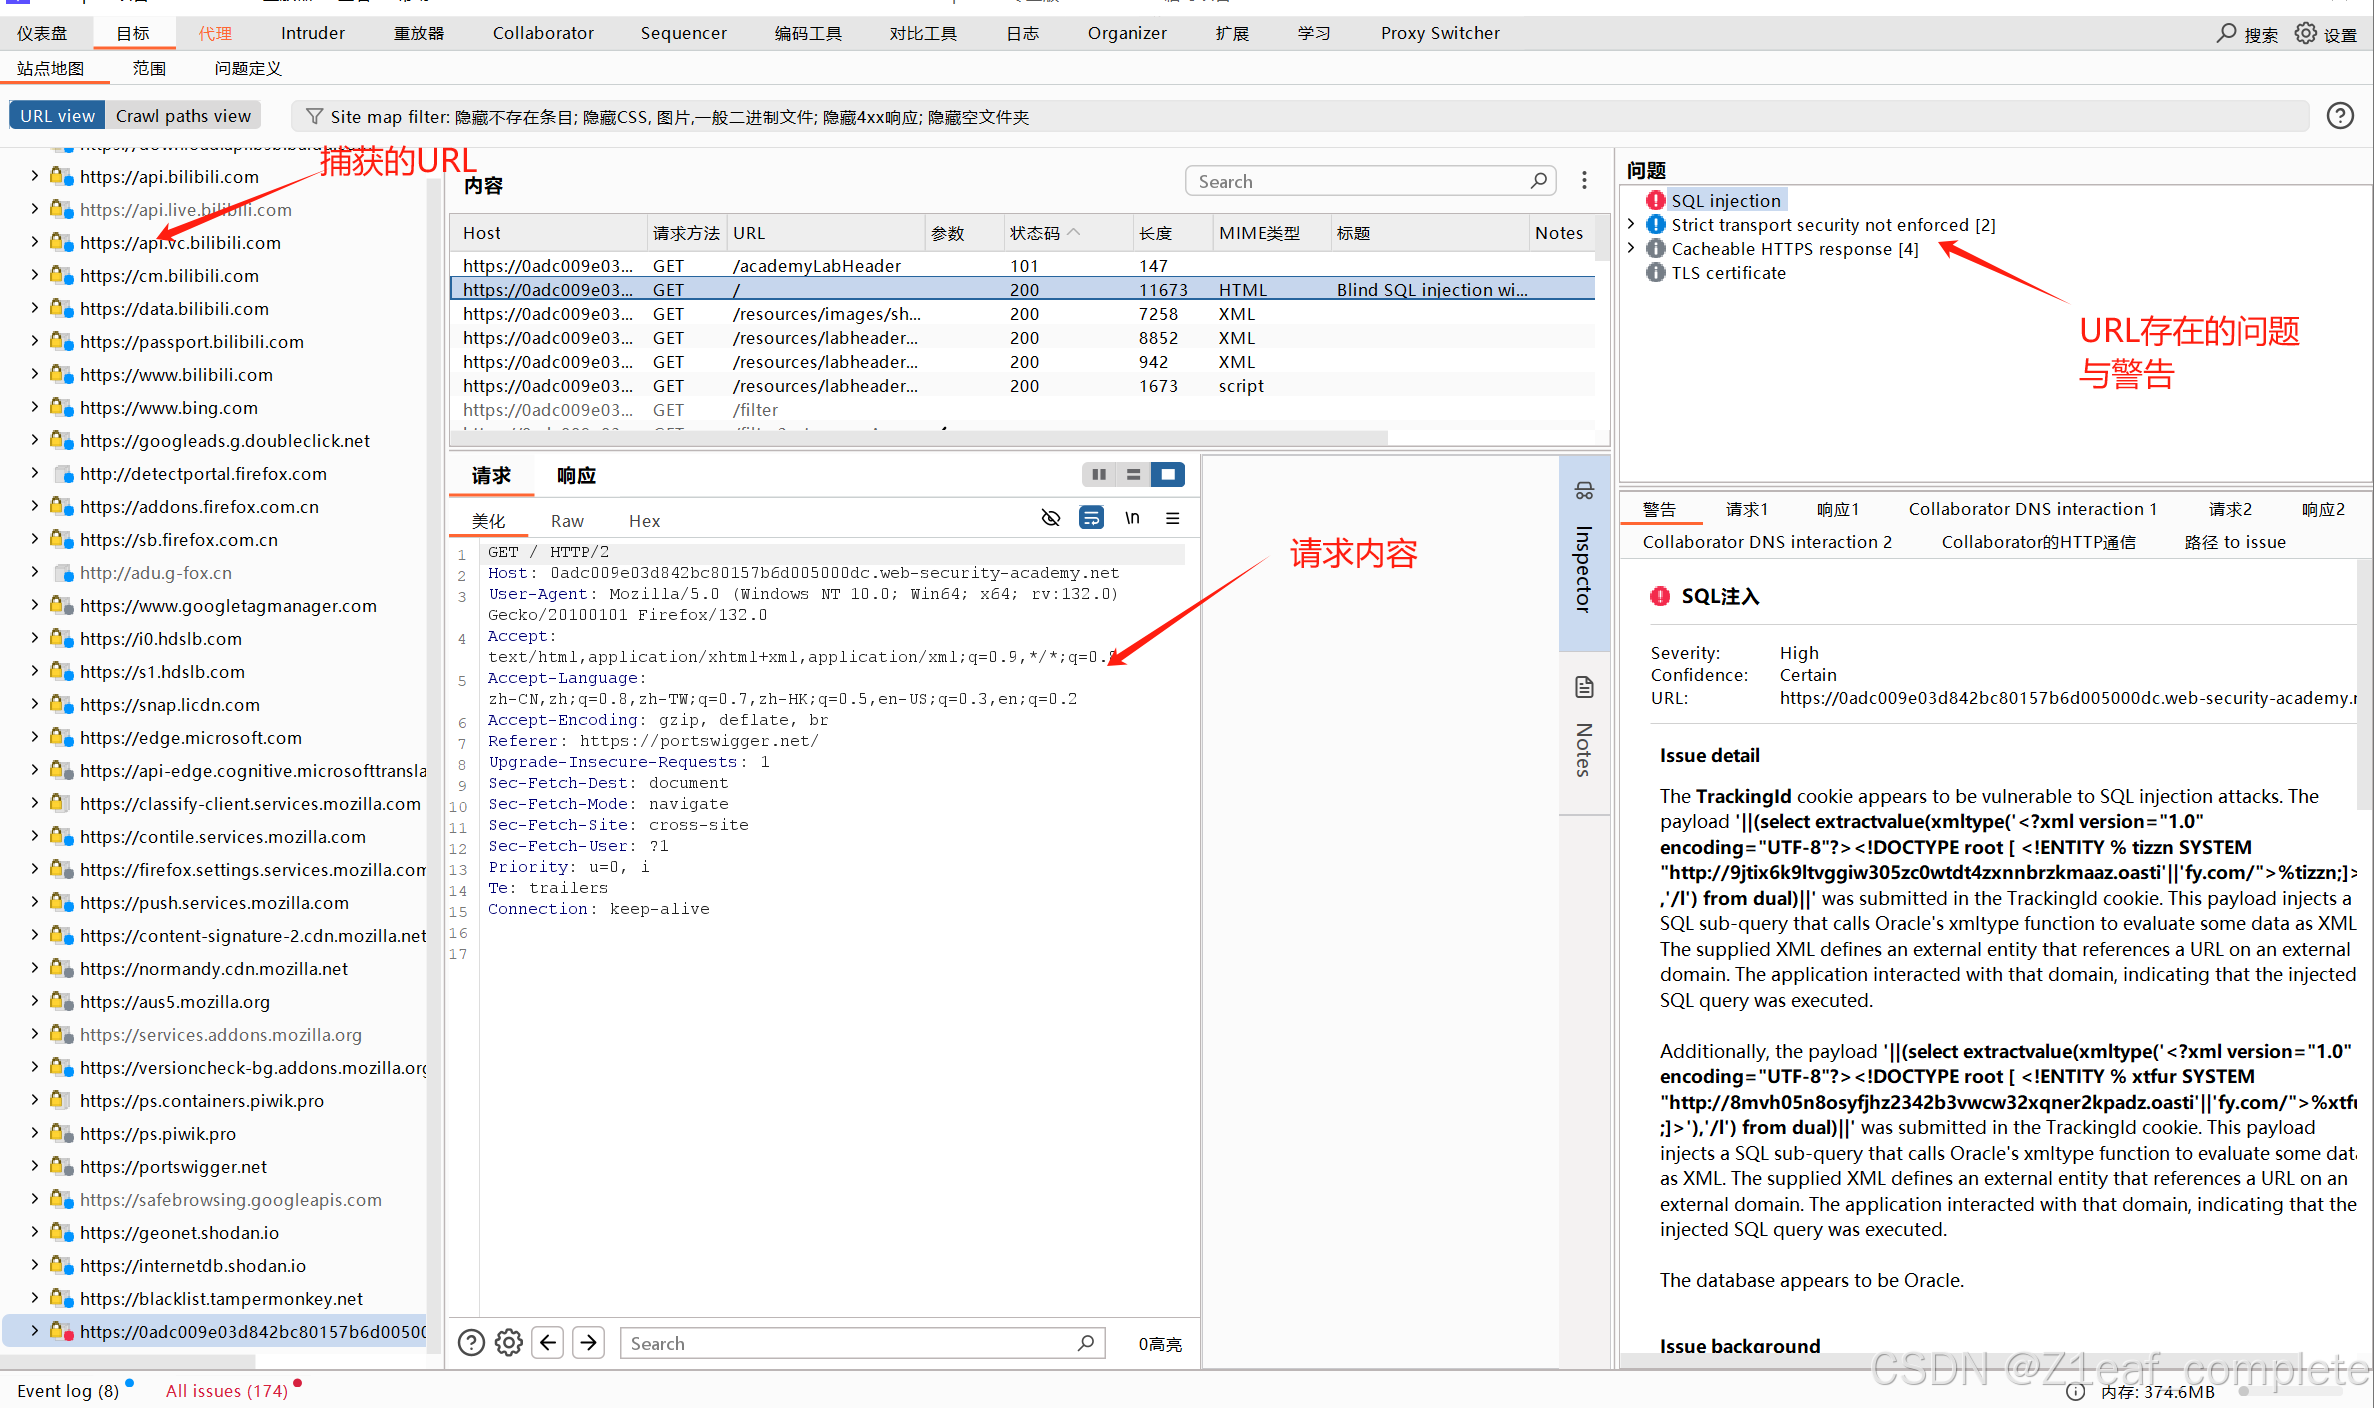Open the three-dot options menu for content table
The height and width of the screenshot is (1408, 2374).
point(1584,180)
